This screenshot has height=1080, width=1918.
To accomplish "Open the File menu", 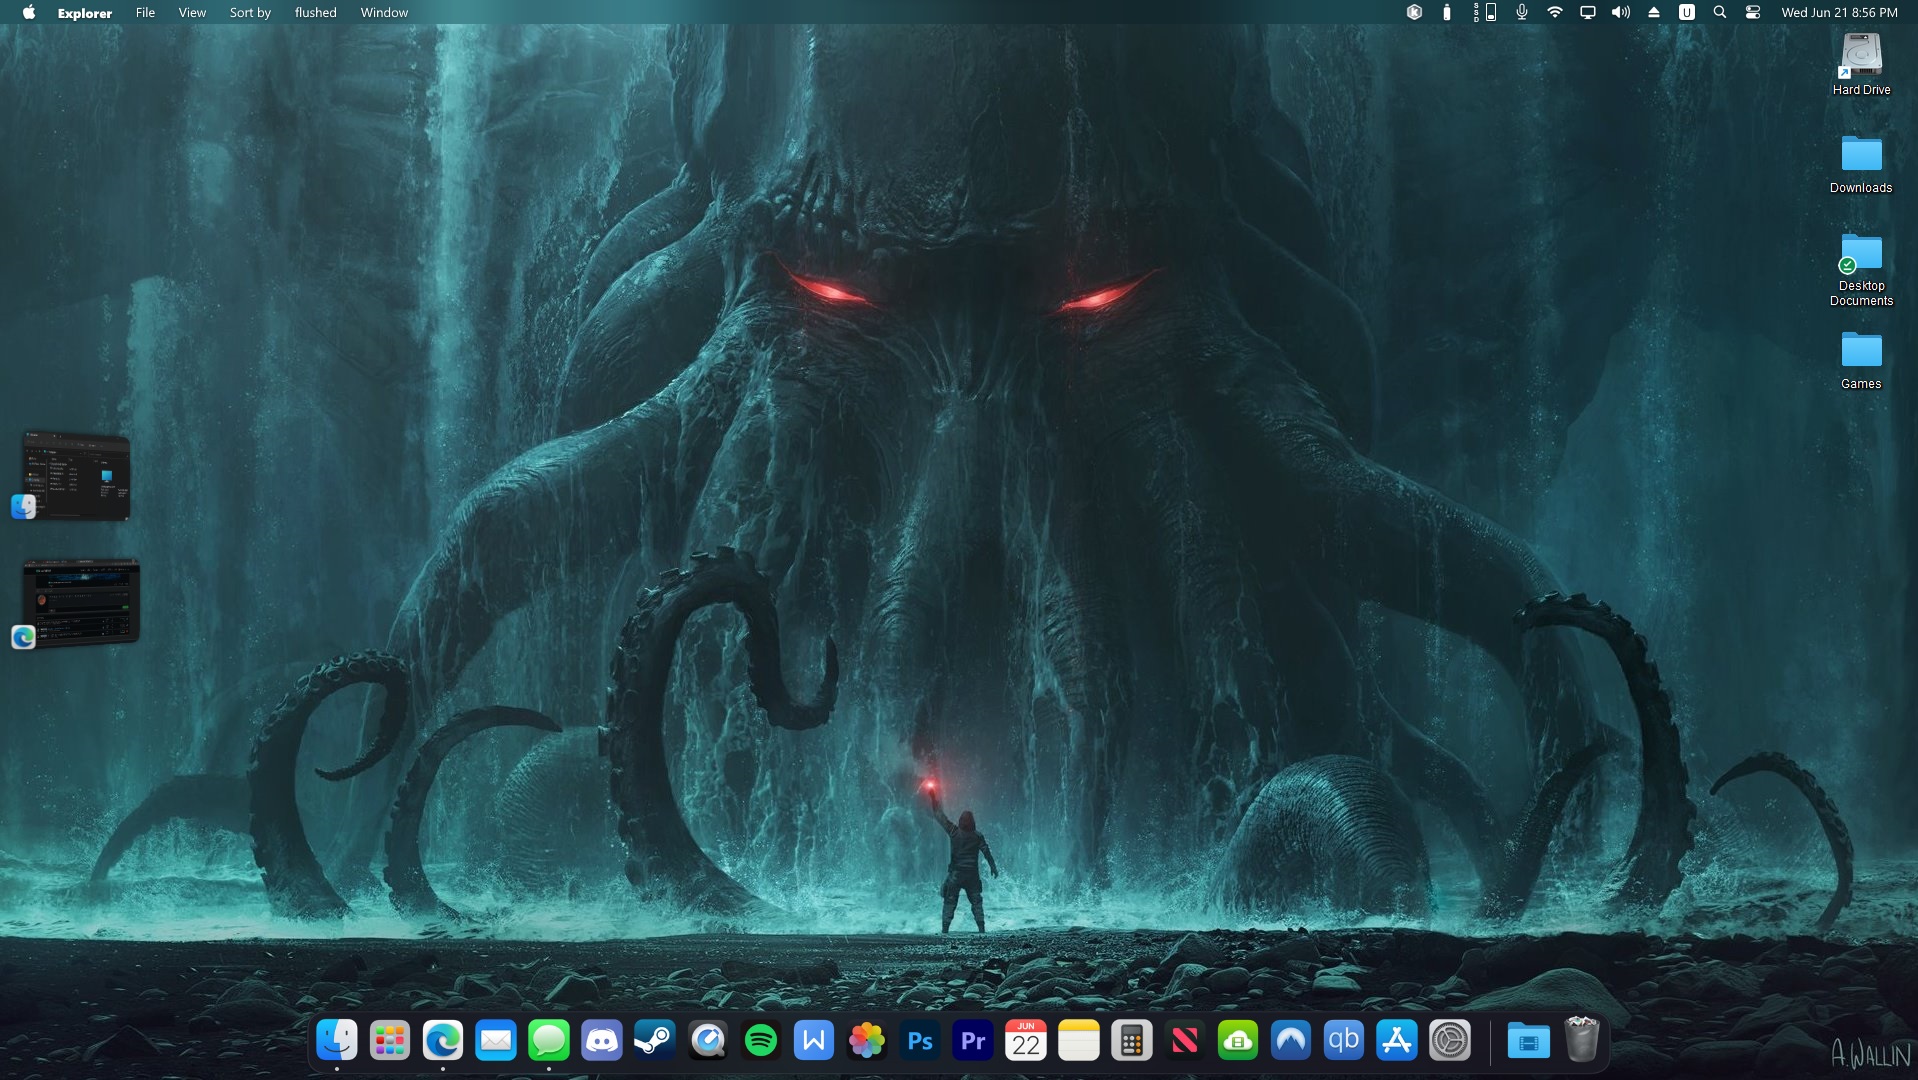I will [x=145, y=12].
